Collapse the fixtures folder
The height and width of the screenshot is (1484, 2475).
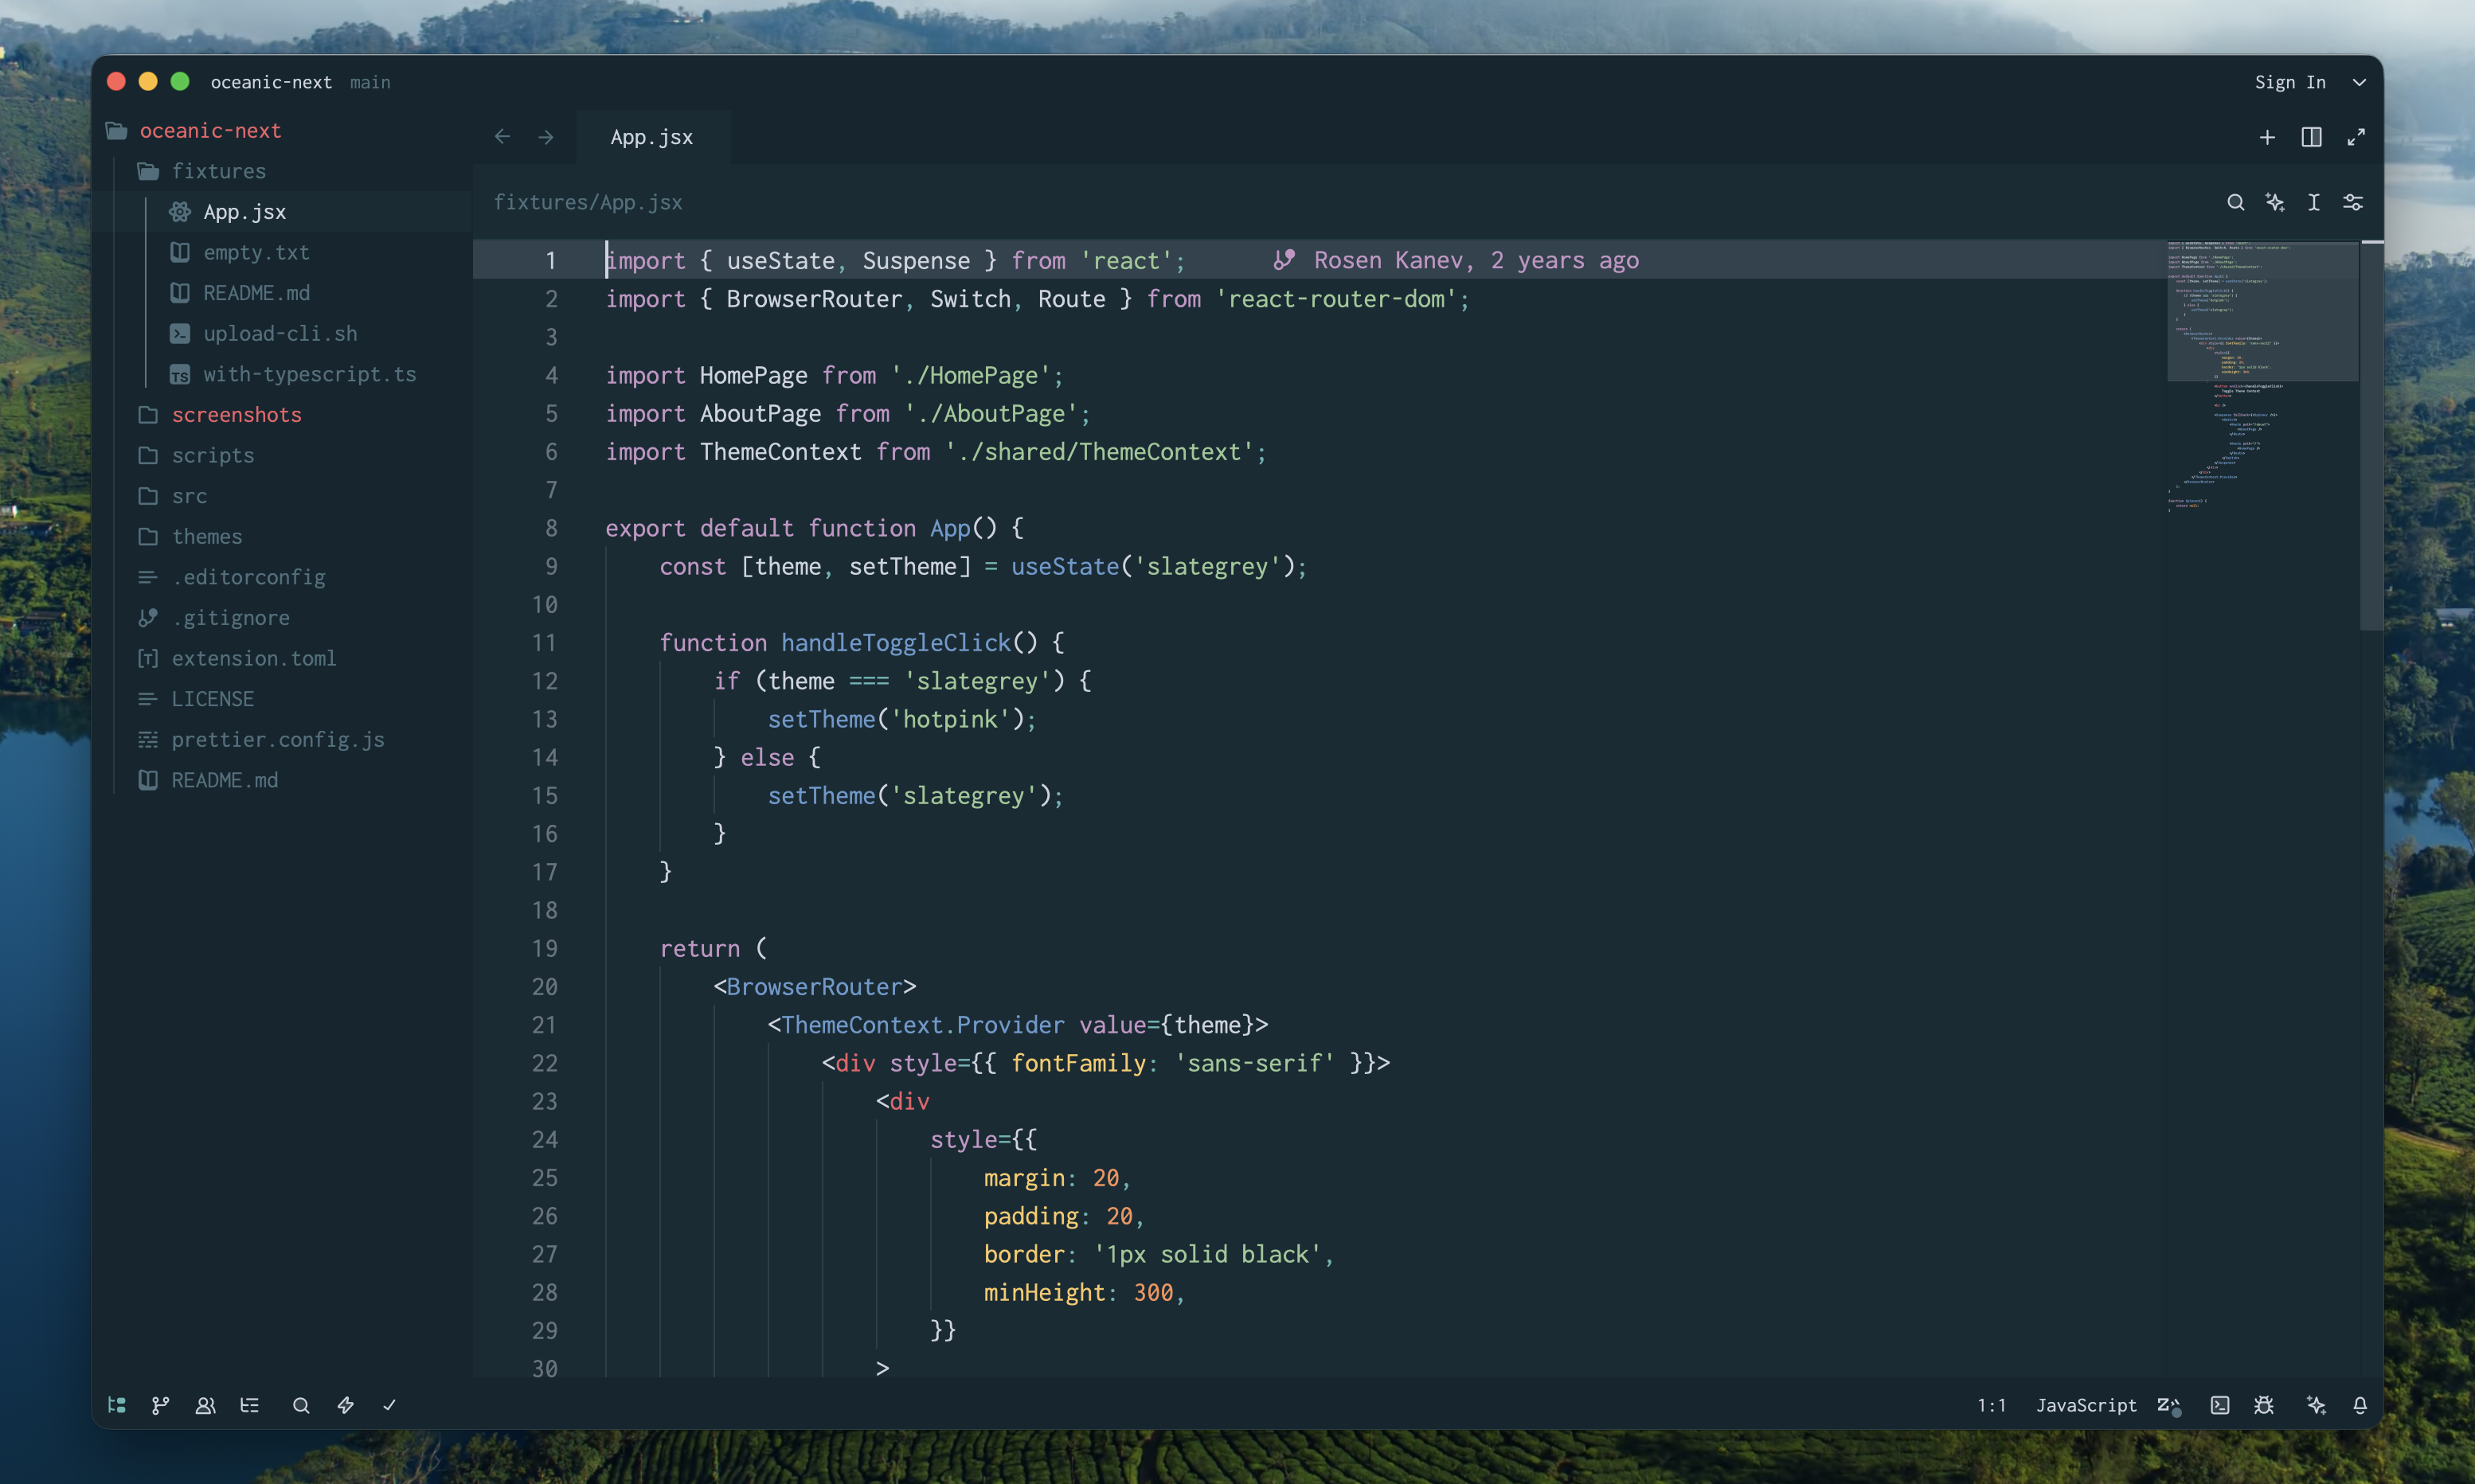click(282, 171)
